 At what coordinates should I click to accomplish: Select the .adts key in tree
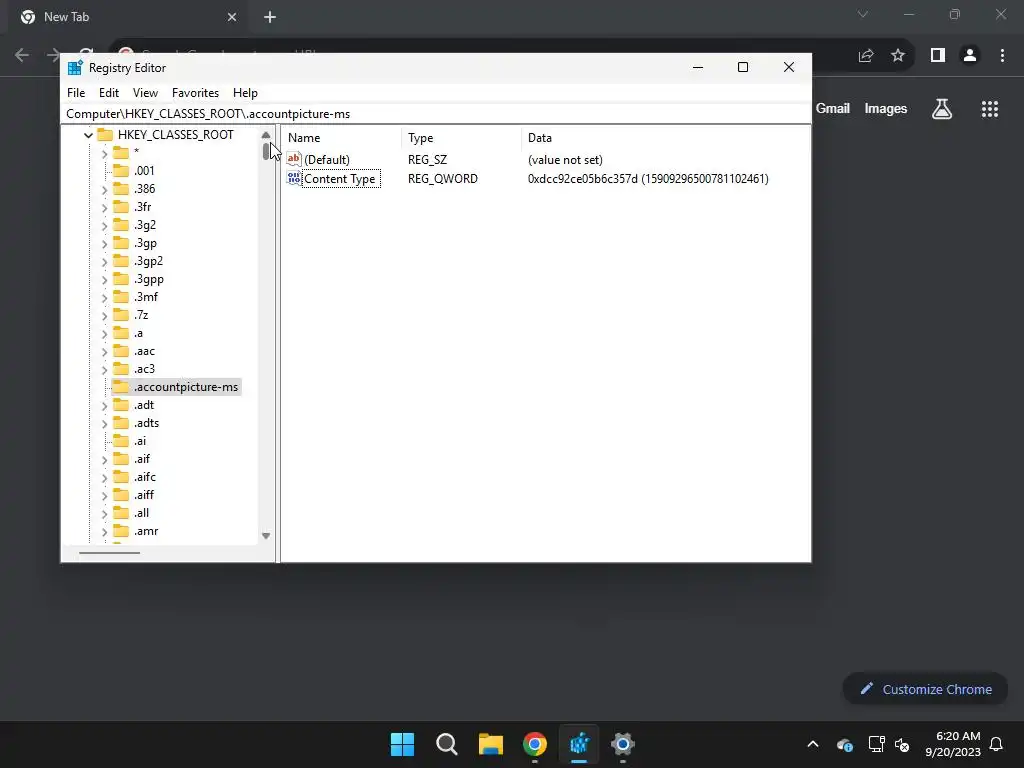[146, 423]
